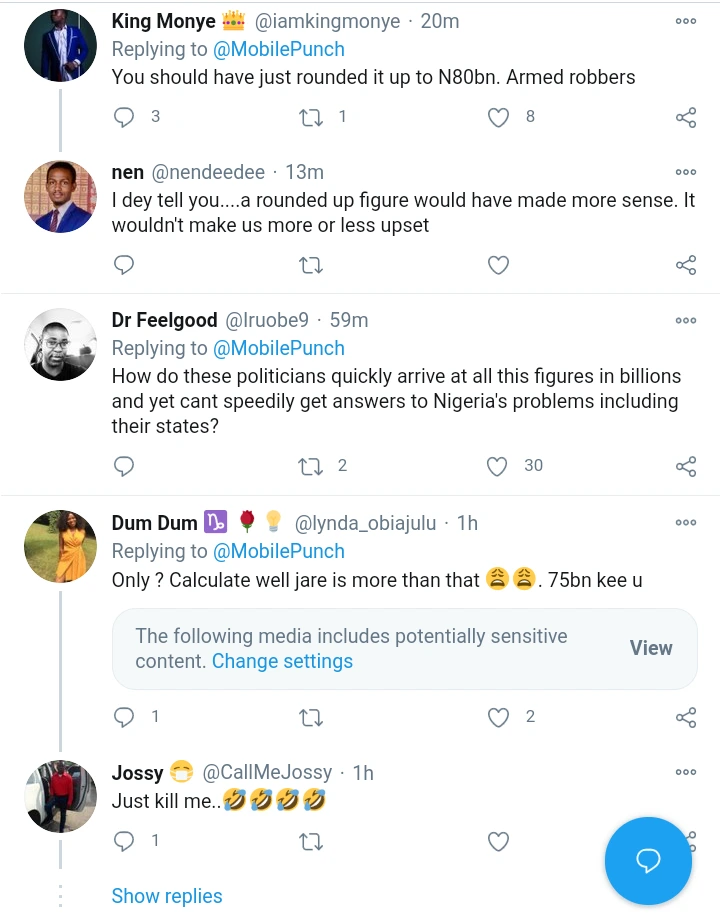This screenshot has width=720, height=918.
Task: Open Dum Dum's profile avatar
Action: [60, 546]
